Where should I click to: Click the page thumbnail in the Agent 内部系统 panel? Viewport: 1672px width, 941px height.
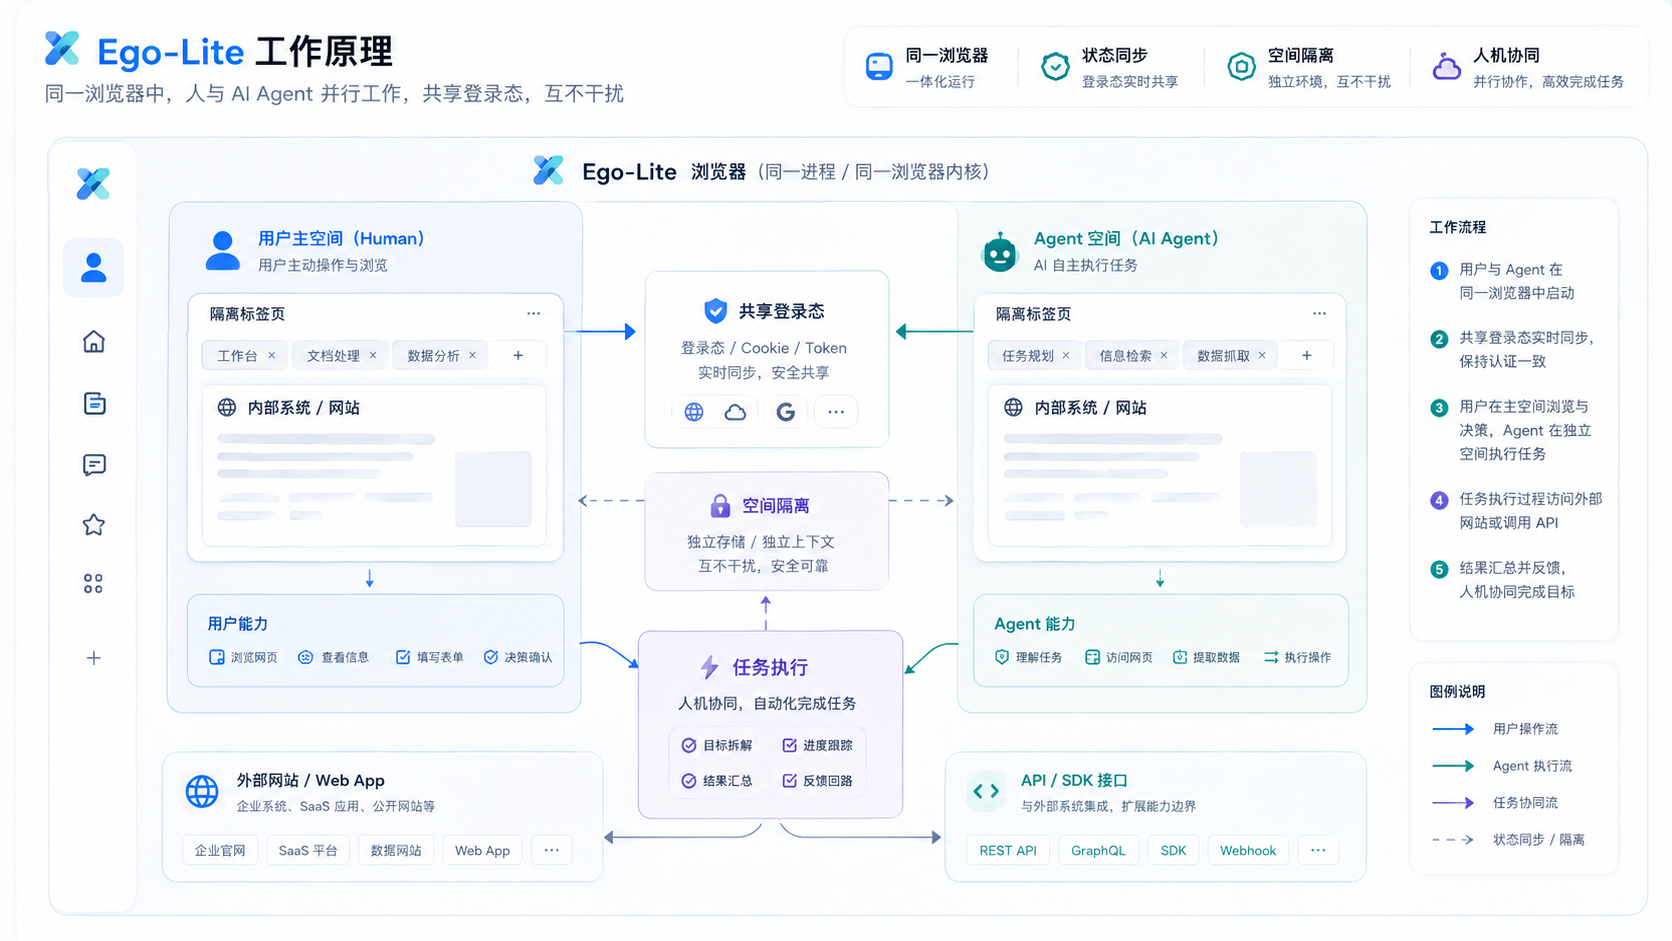pyautogui.click(x=1278, y=489)
